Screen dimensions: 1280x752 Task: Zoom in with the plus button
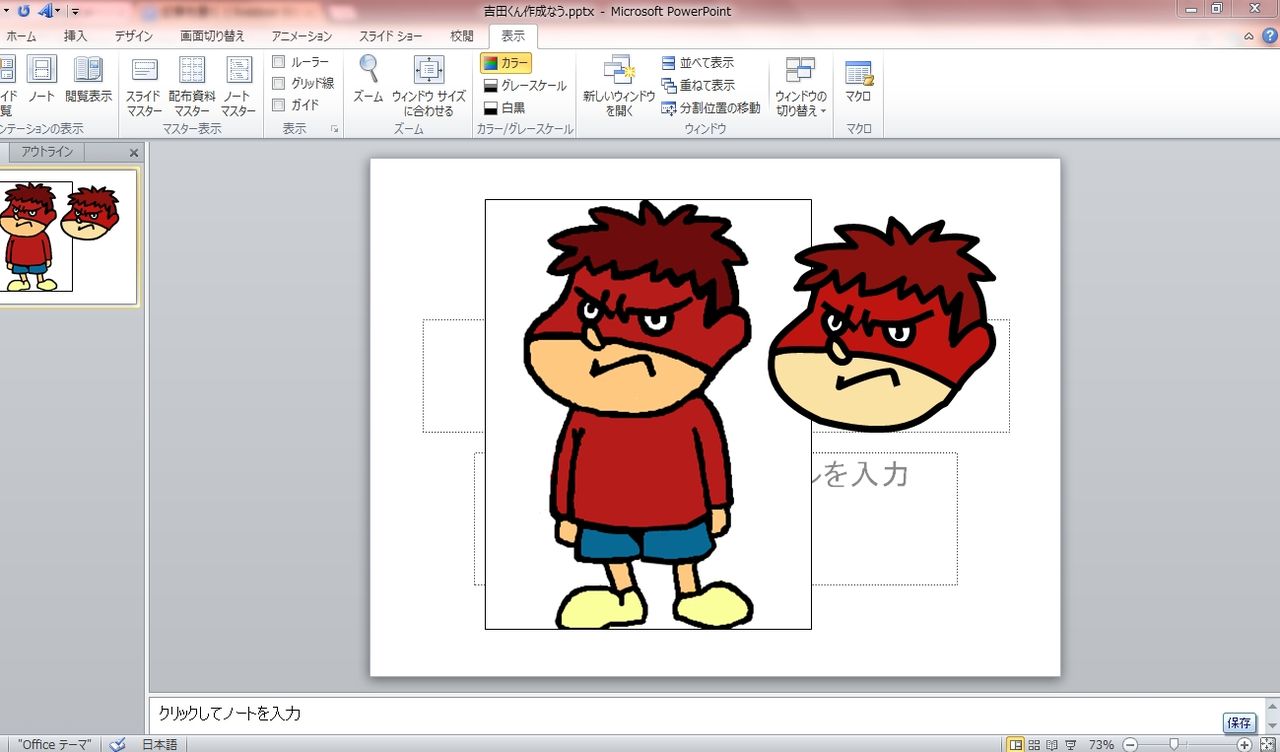pos(1245,745)
